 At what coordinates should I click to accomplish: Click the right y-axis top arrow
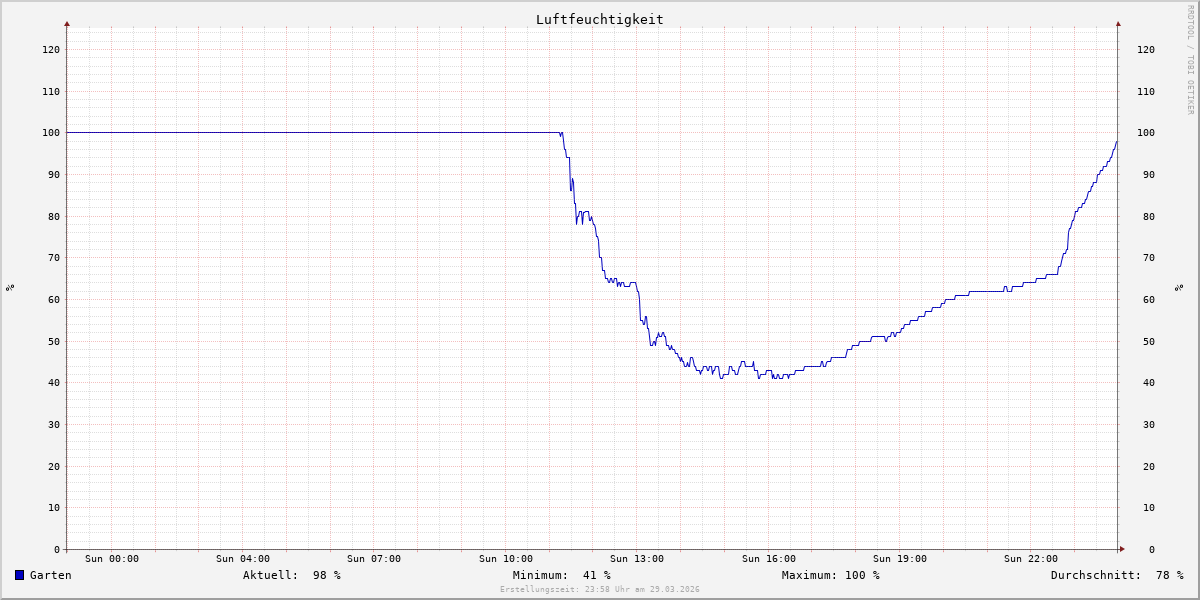pyautogui.click(x=1118, y=23)
